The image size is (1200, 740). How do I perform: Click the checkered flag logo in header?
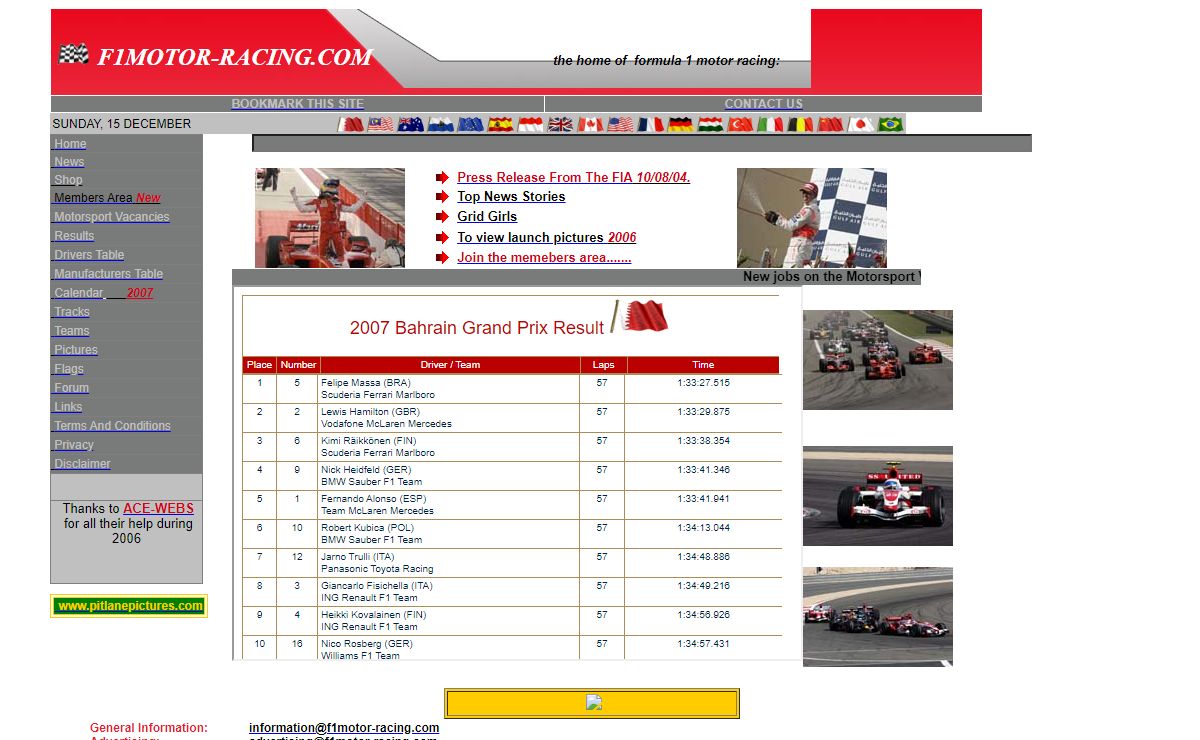[x=73, y=54]
